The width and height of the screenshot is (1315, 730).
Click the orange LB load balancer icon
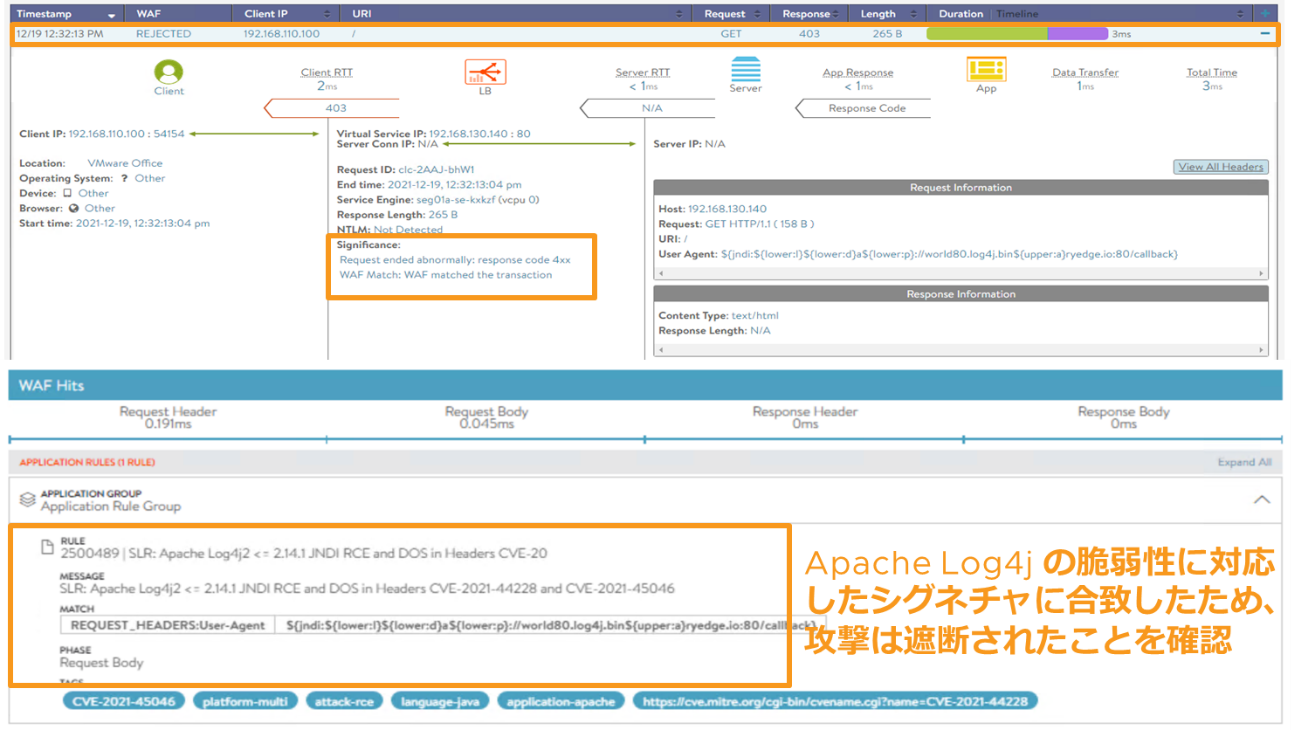point(485,71)
